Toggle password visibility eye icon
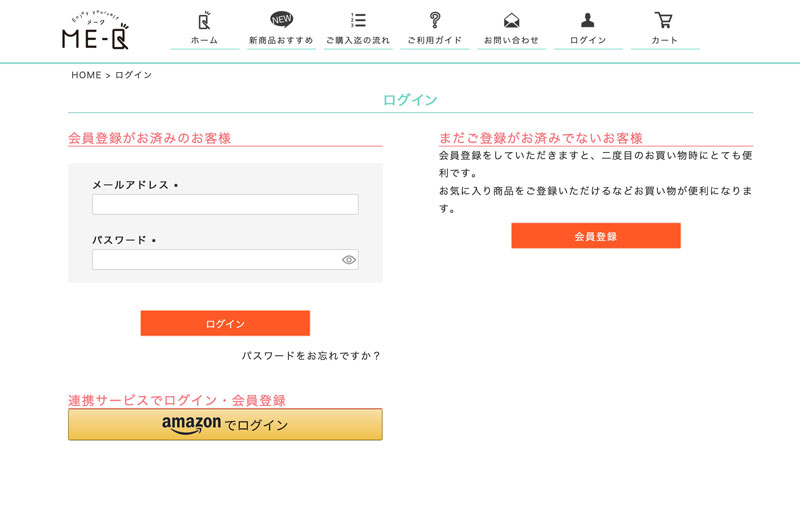The width and height of the screenshot is (800, 531). 348,260
